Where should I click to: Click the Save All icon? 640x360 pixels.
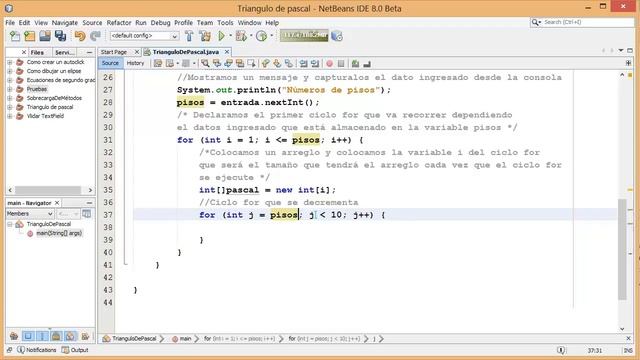click(60, 36)
